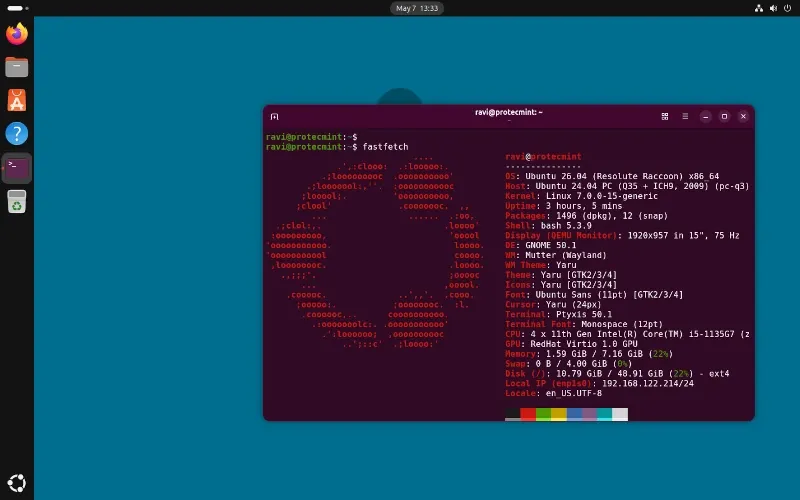Click the first empty ravi@protecmint prompt line
This screenshot has width=800, height=500.
point(311,137)
